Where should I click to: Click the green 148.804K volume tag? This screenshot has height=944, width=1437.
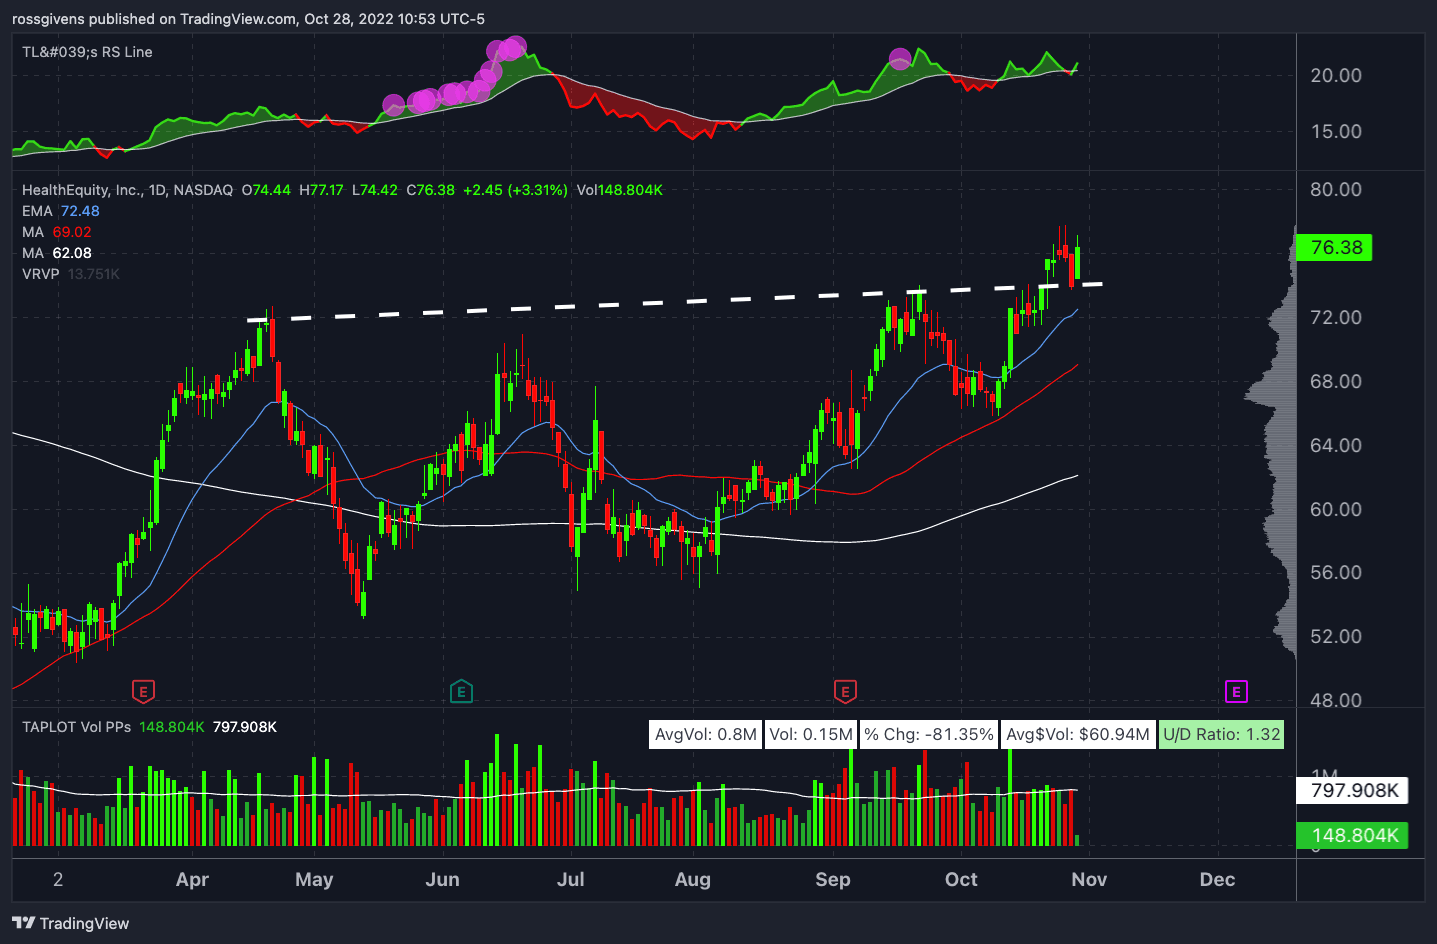tap(1352, 835)
